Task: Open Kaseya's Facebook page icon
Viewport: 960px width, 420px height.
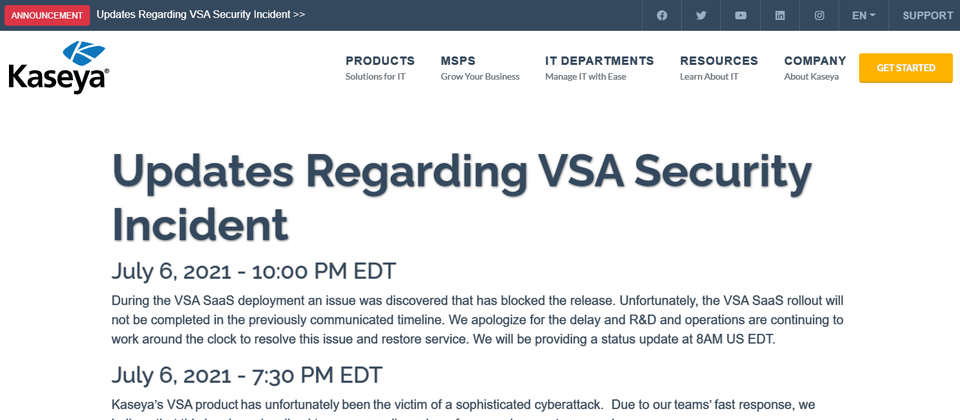Action: [662, 15]
